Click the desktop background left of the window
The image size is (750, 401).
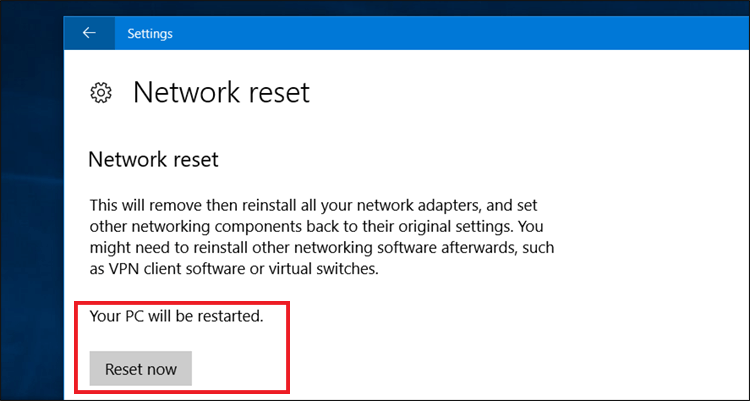30,200
